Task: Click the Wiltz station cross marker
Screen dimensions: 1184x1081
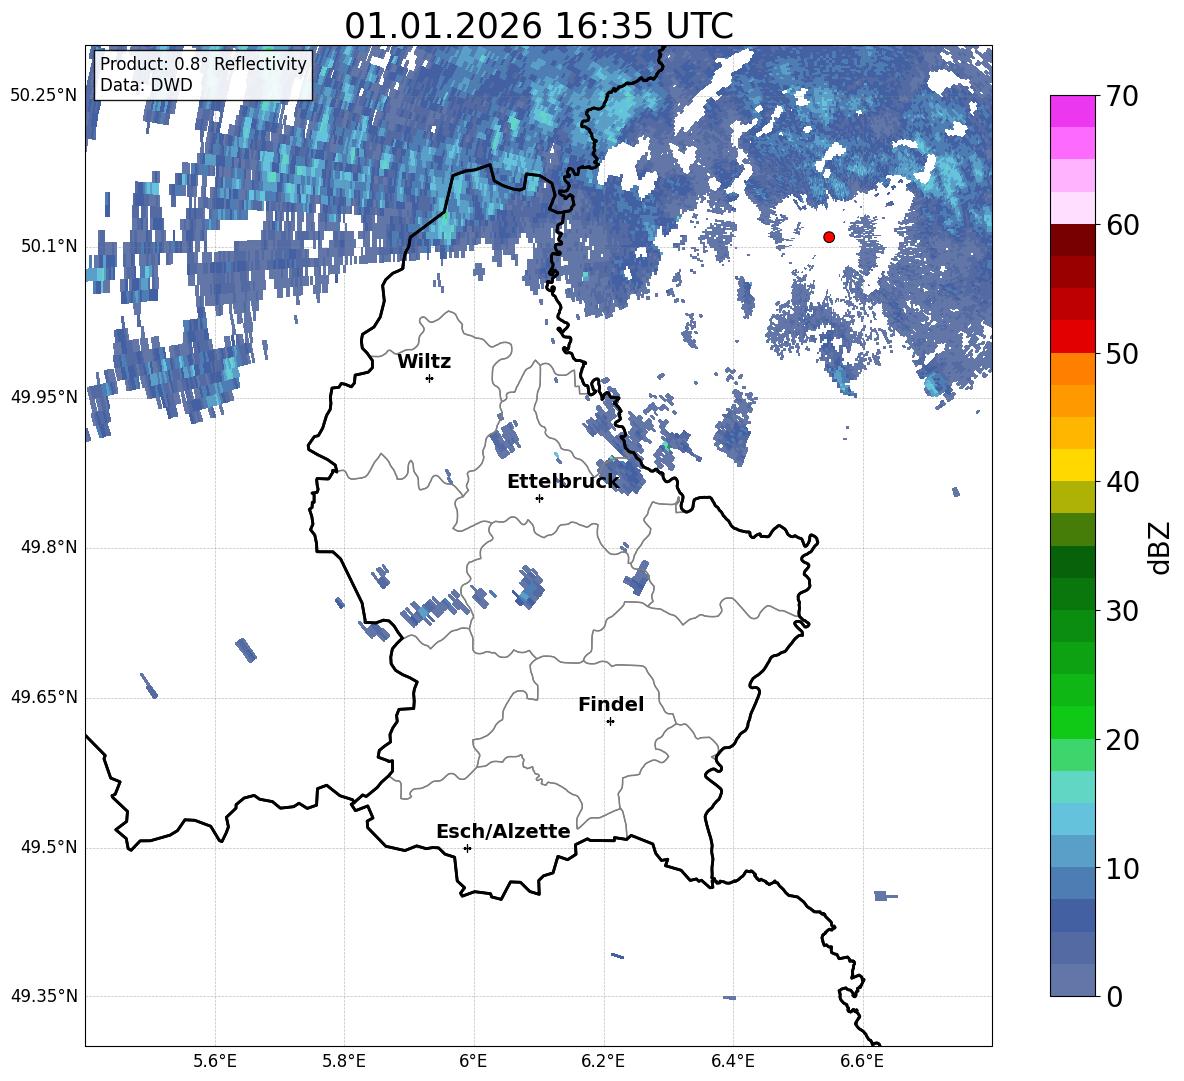Action: 429,378
